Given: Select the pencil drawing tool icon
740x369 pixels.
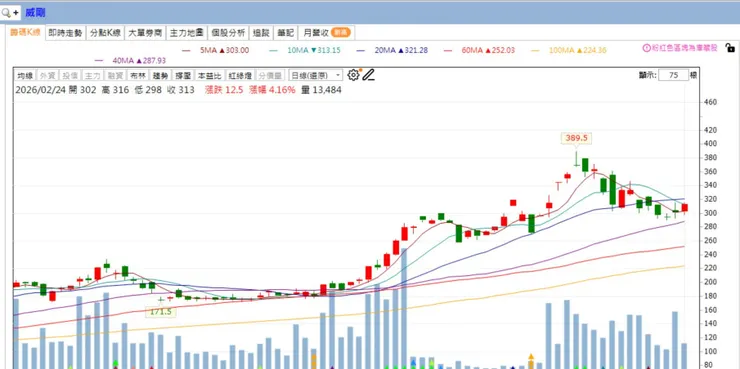Looking at the screenshot, I should pos(369,75).
